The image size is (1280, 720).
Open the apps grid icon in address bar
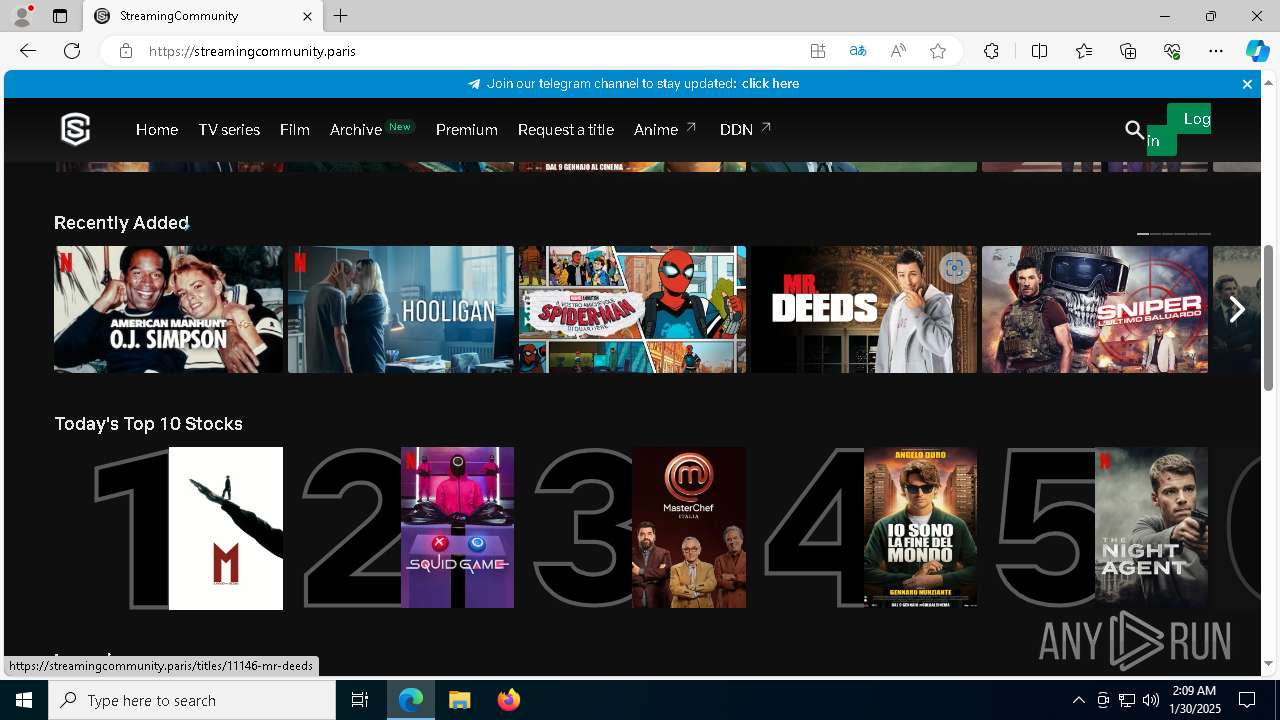coord(818,51)
